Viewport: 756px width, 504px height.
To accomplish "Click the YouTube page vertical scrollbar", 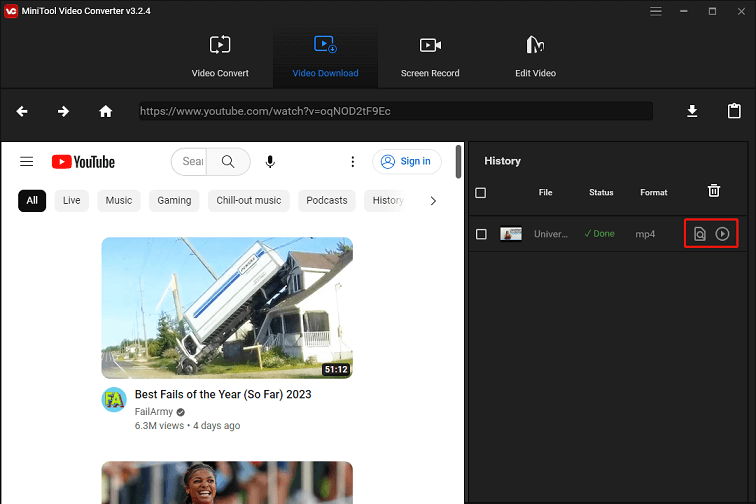I will [458, 162].
